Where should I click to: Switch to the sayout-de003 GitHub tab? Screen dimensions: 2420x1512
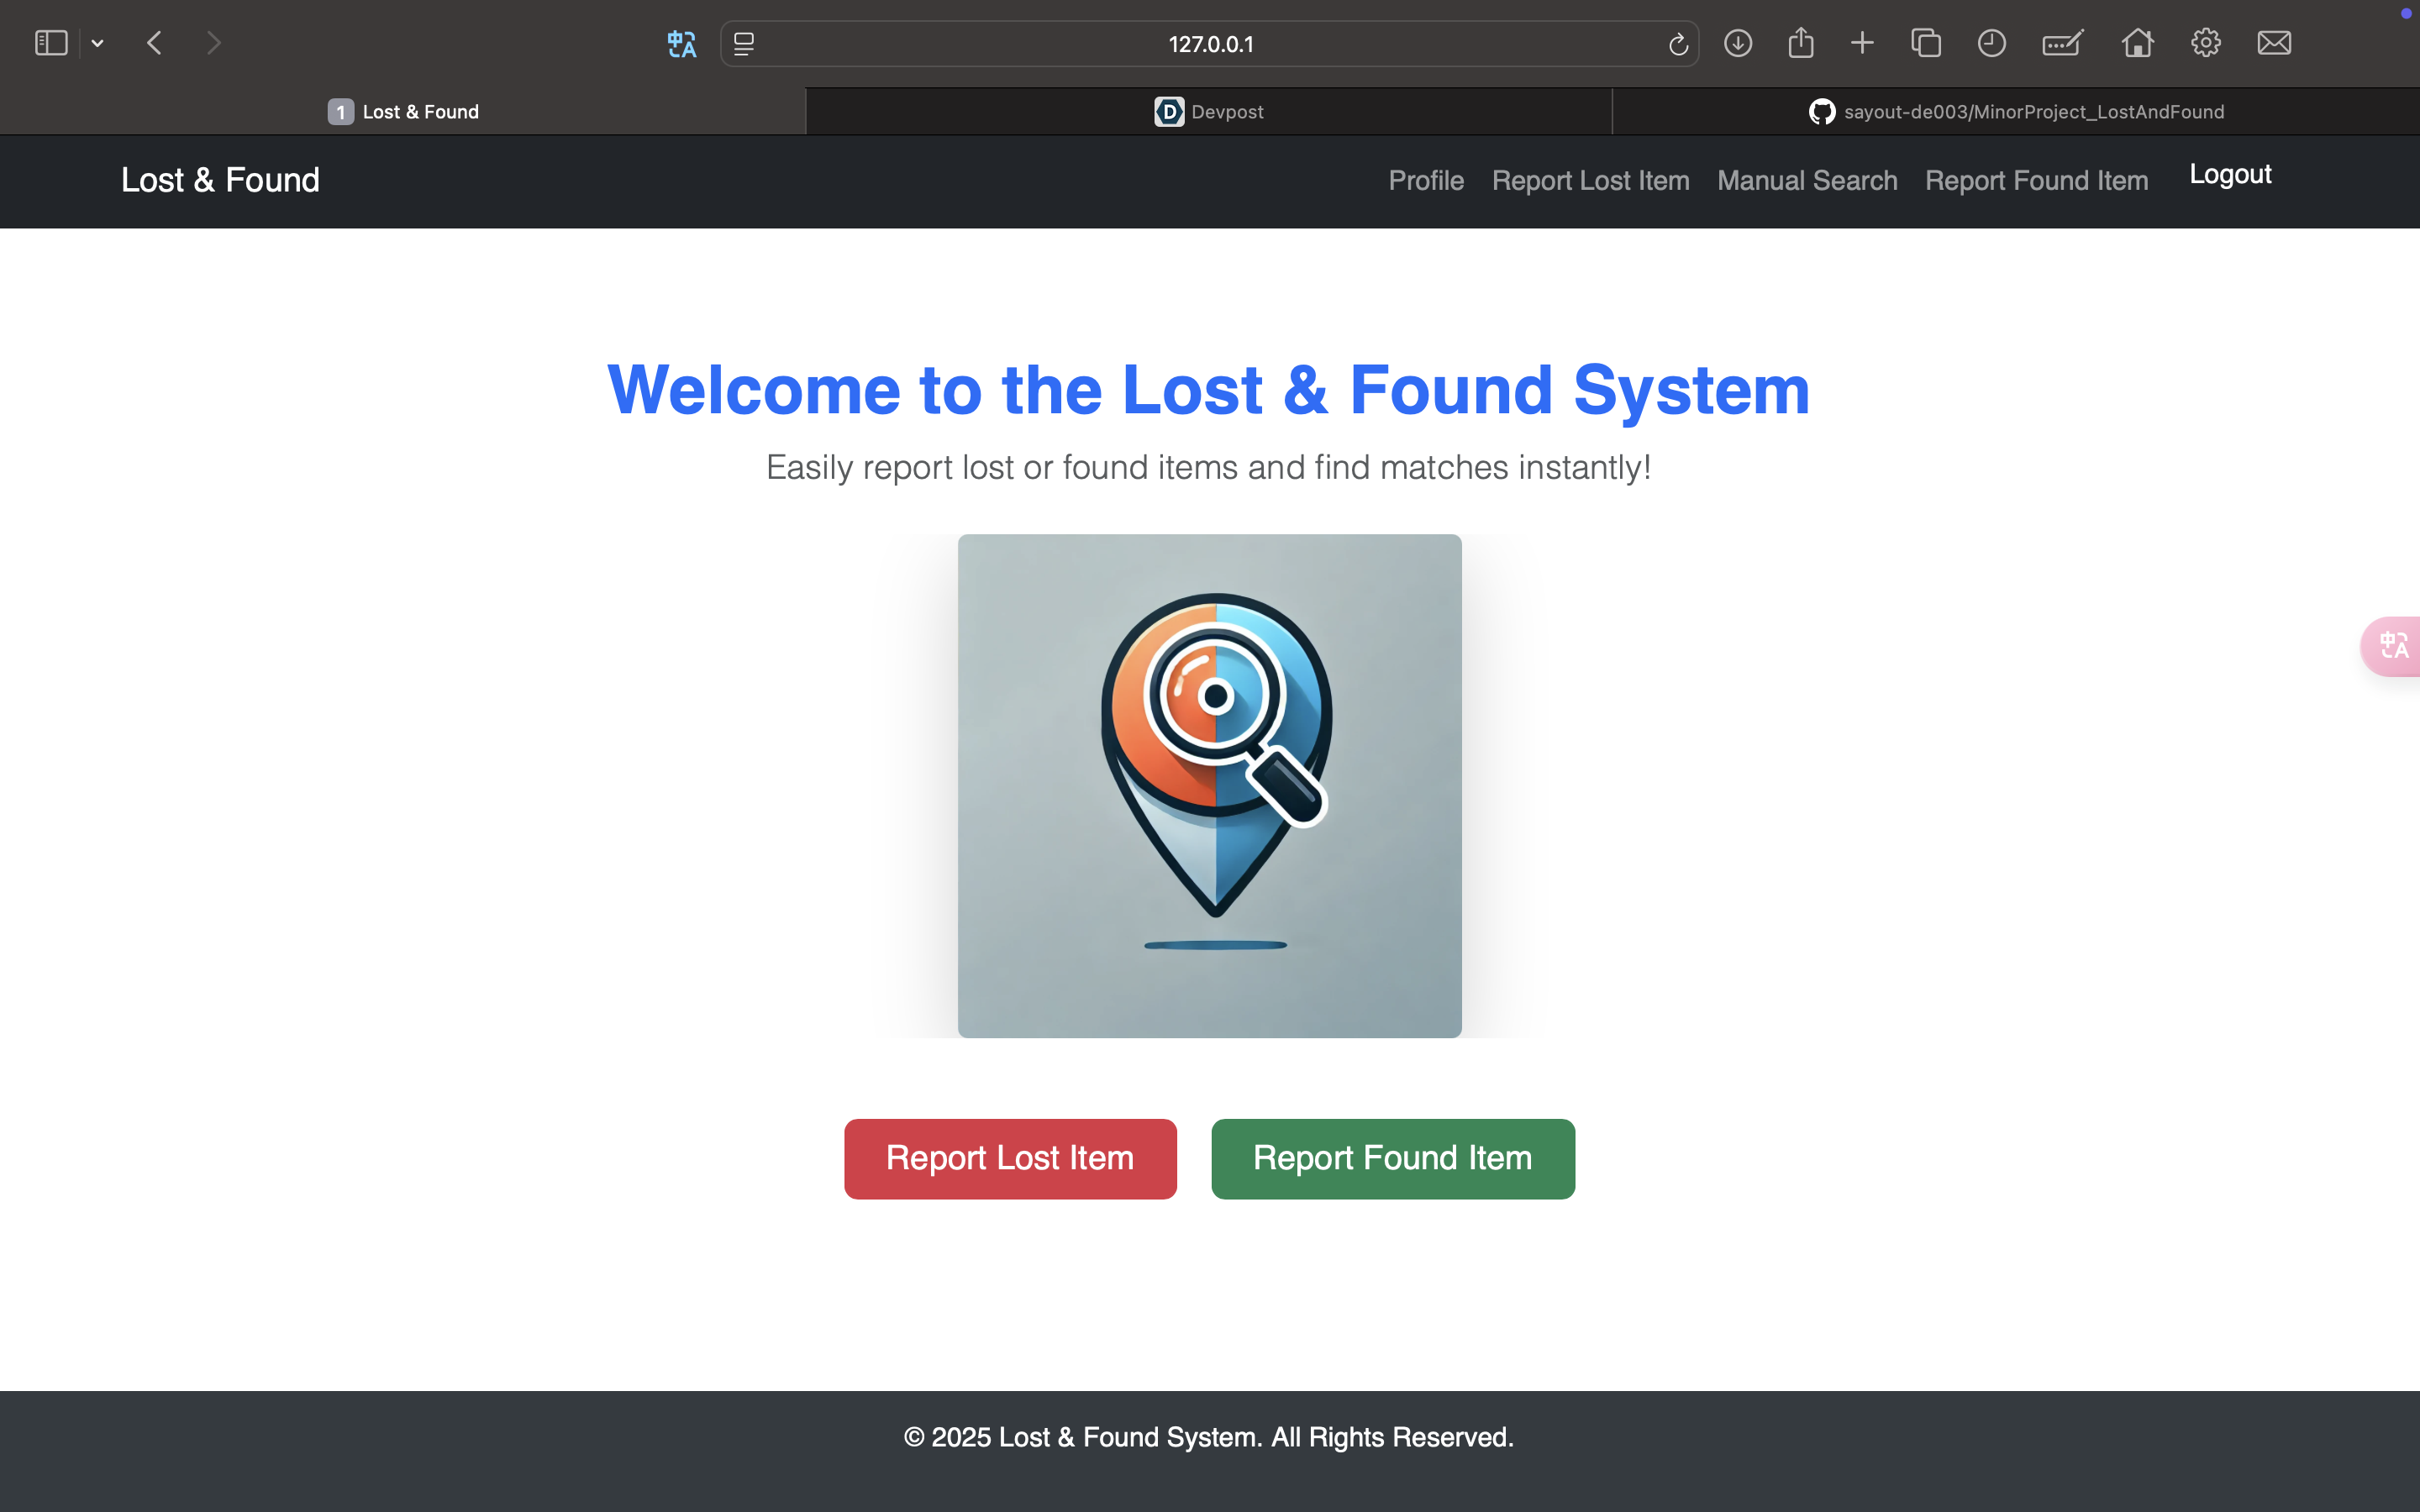point(2016,112)
